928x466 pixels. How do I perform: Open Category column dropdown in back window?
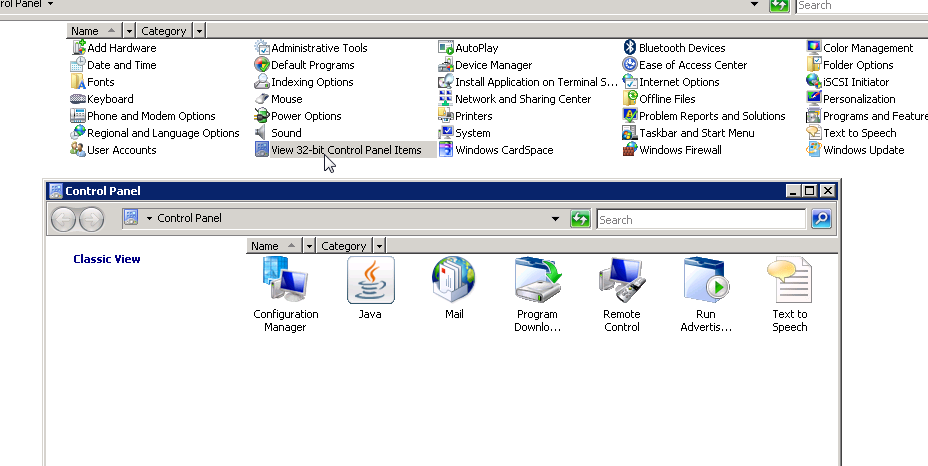199,31
